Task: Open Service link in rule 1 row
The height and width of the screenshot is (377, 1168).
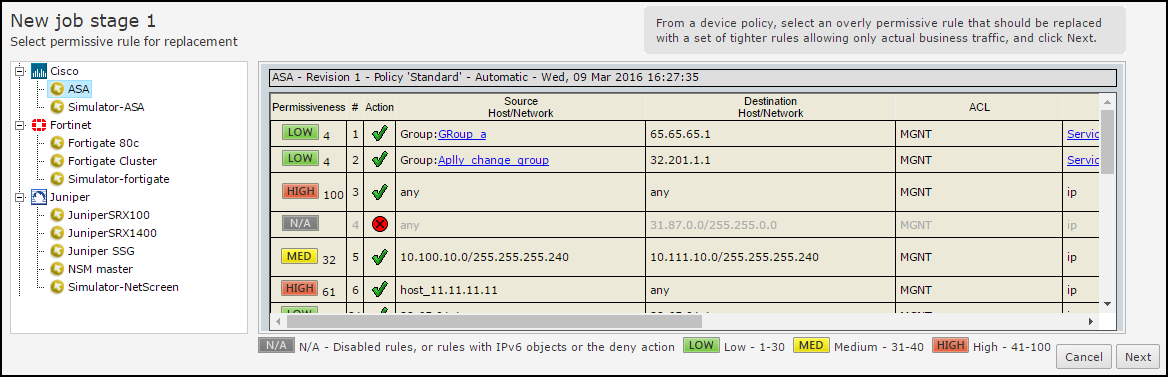Action: pyautogui.click(x=1082, y=134)
